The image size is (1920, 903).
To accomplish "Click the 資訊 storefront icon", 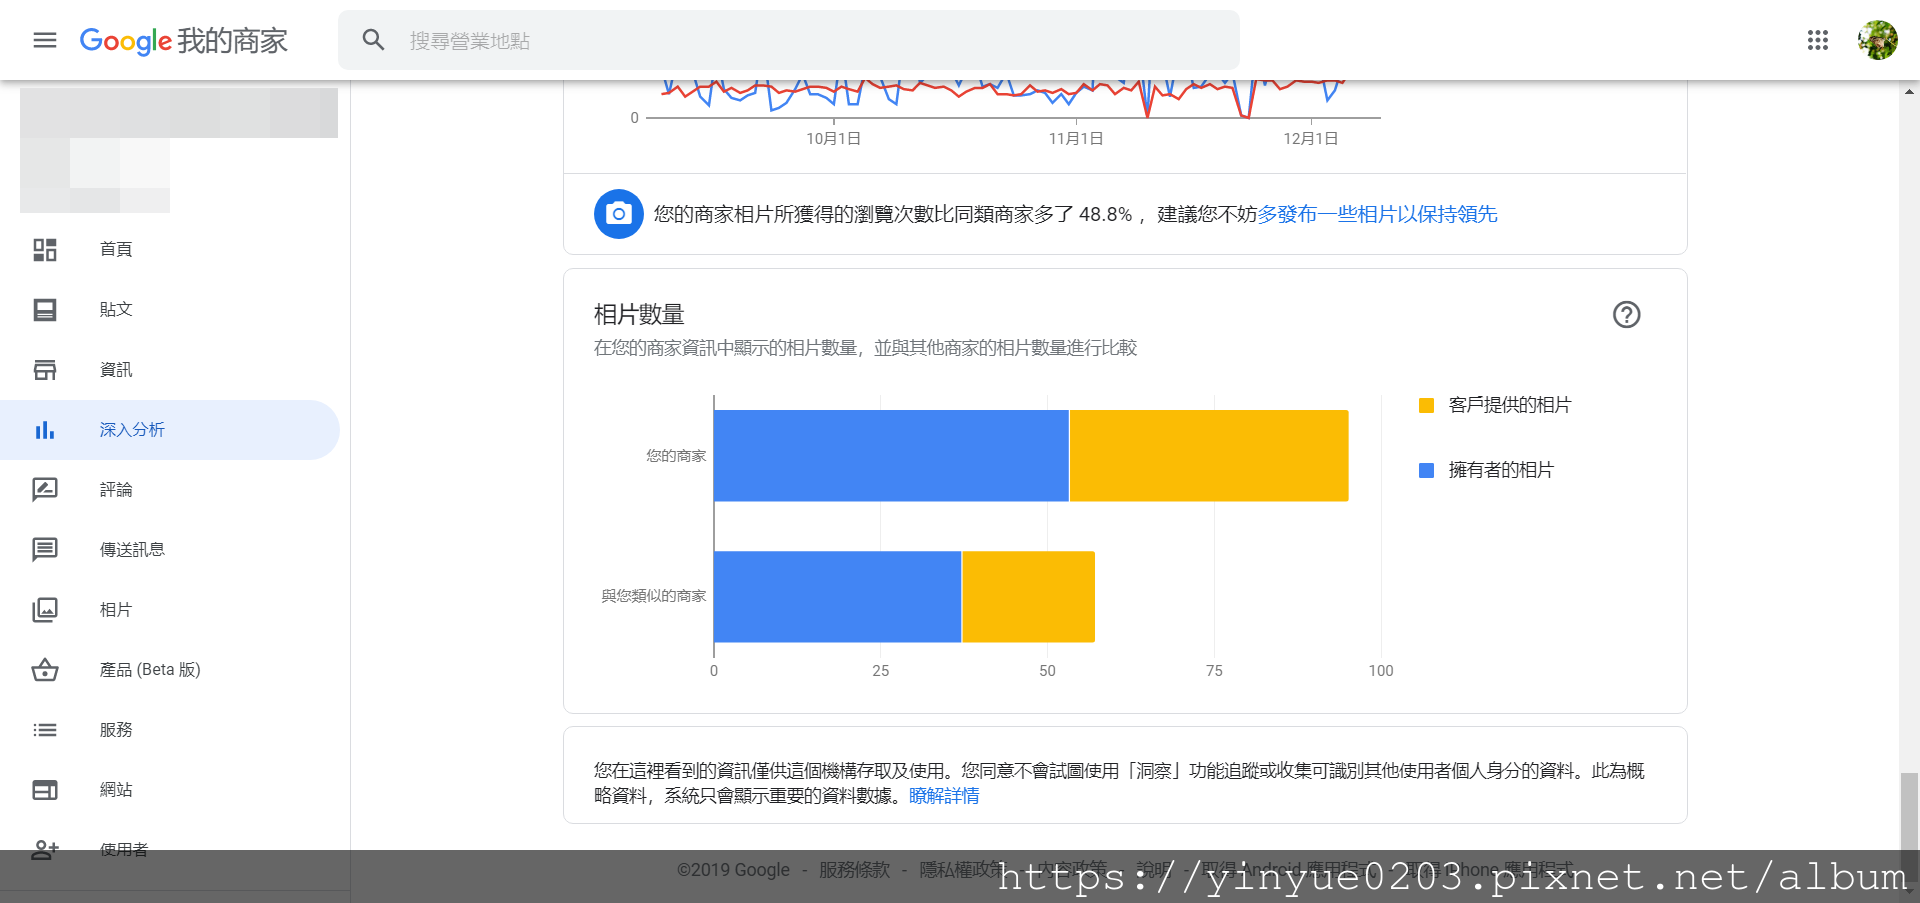I will (x=45, y=370).
